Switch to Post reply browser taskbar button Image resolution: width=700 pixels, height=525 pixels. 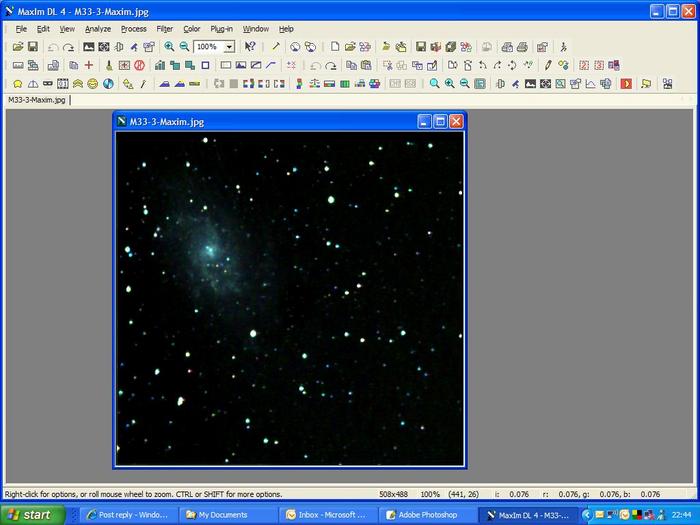pos(129,515)
